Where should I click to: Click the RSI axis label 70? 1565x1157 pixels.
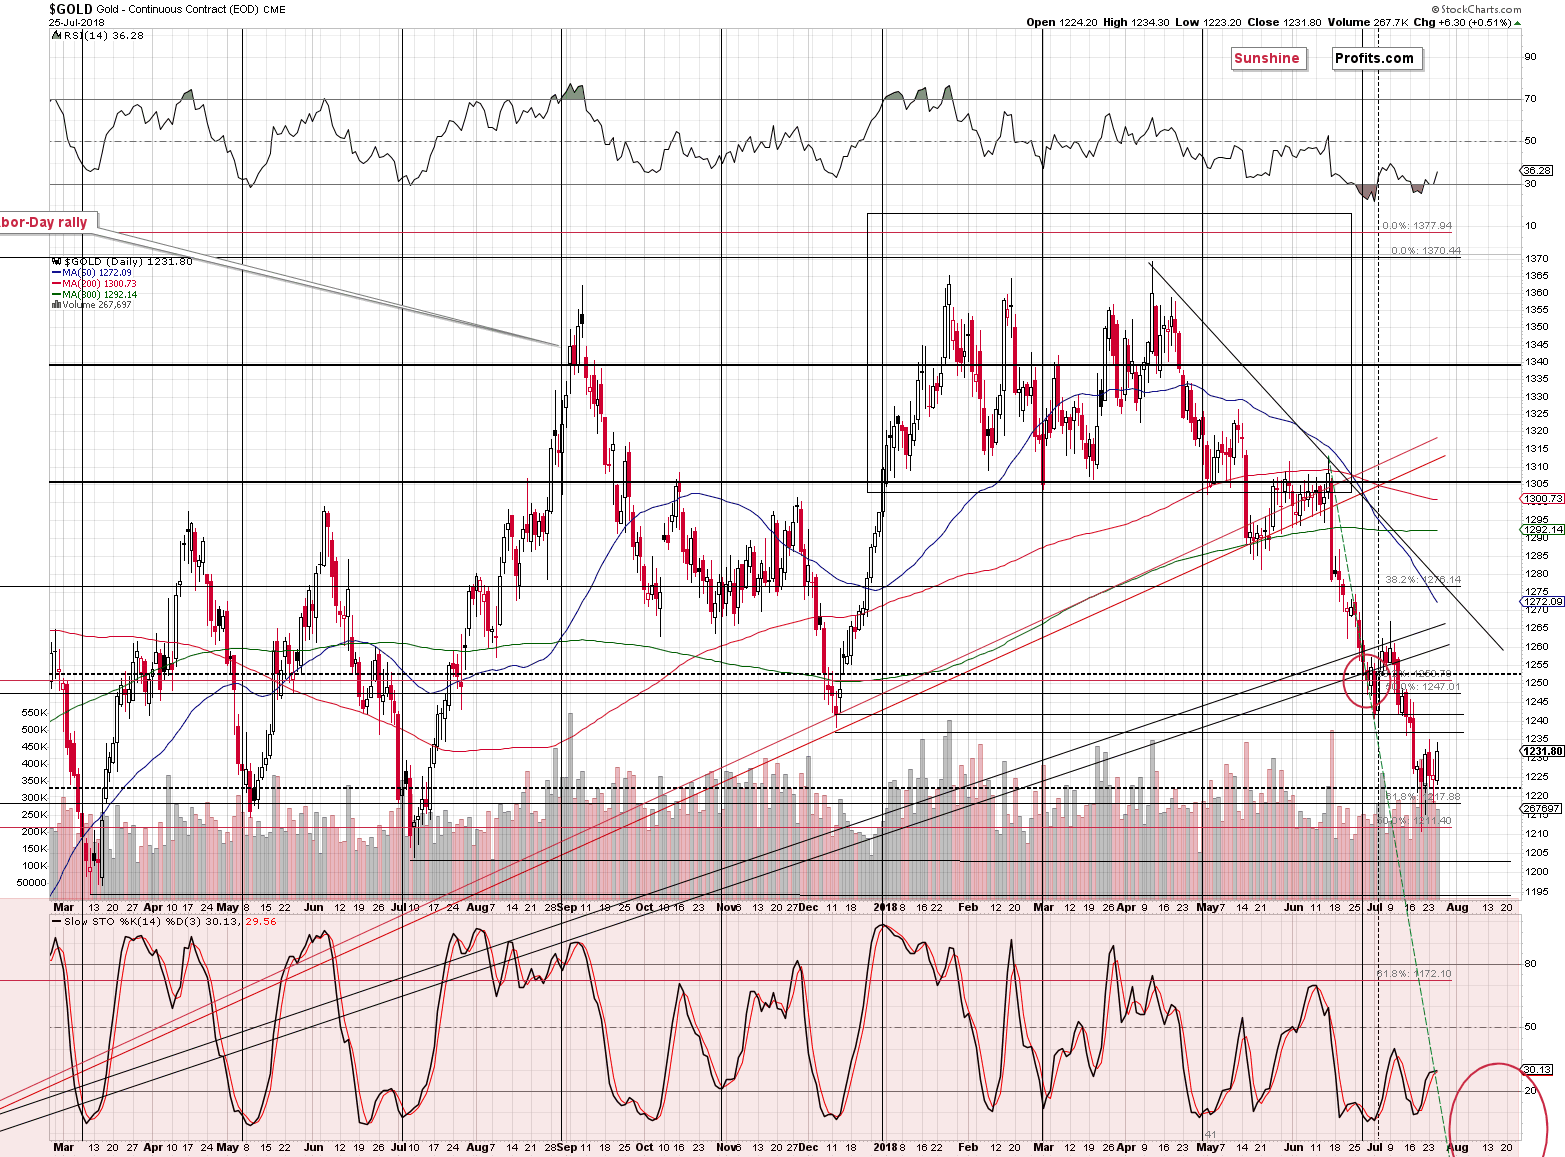(1530, 99)
